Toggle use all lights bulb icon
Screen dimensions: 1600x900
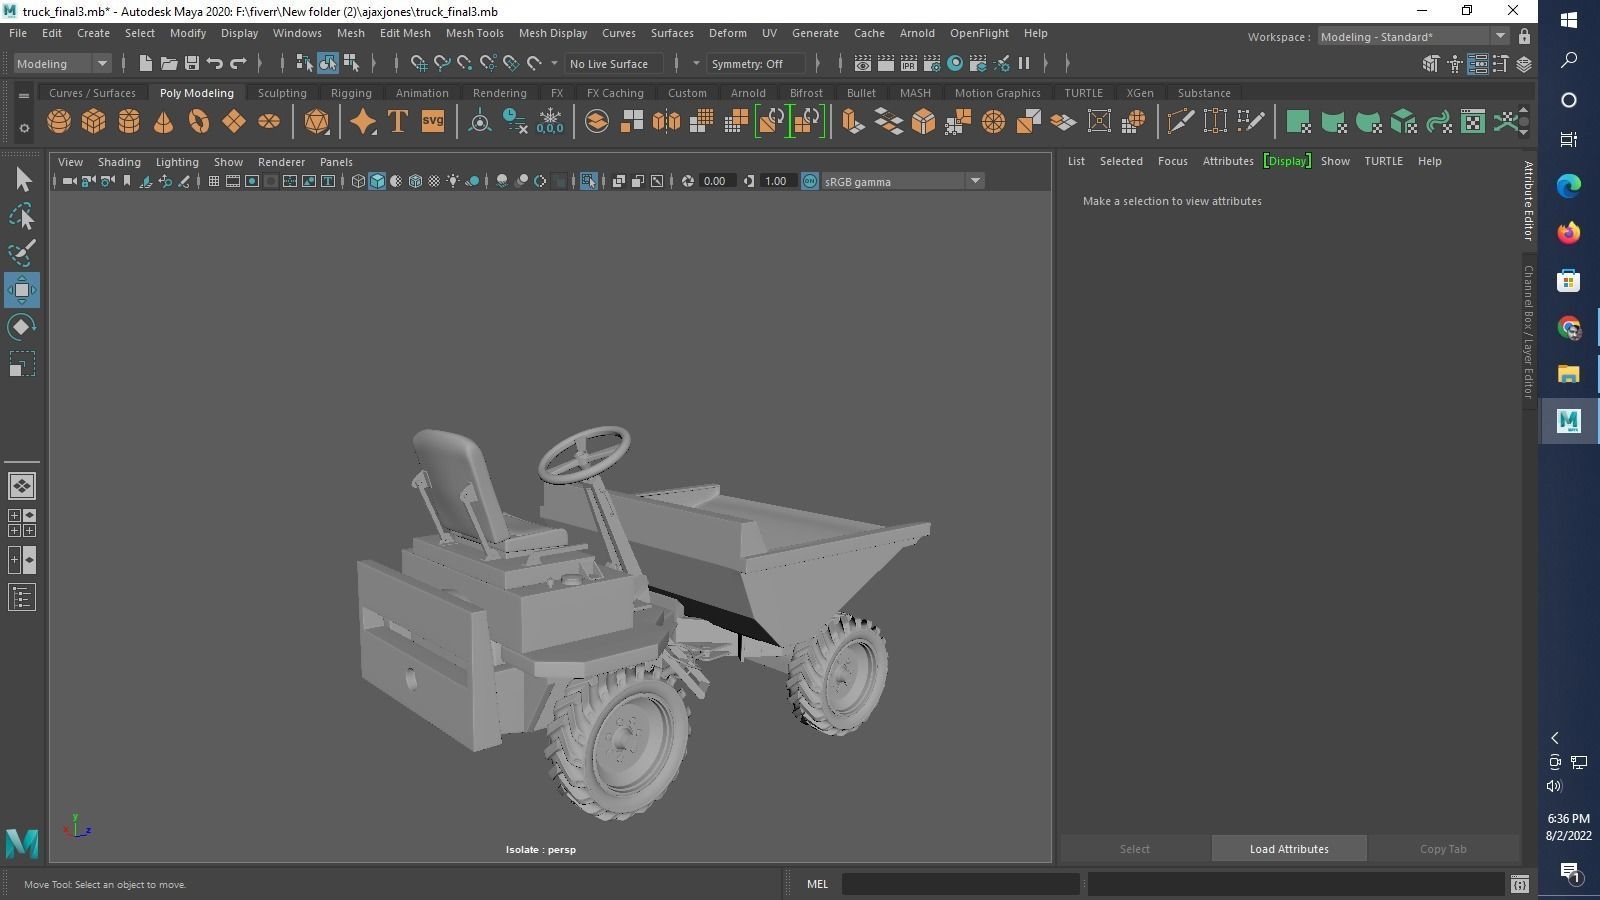coord(453,181)
